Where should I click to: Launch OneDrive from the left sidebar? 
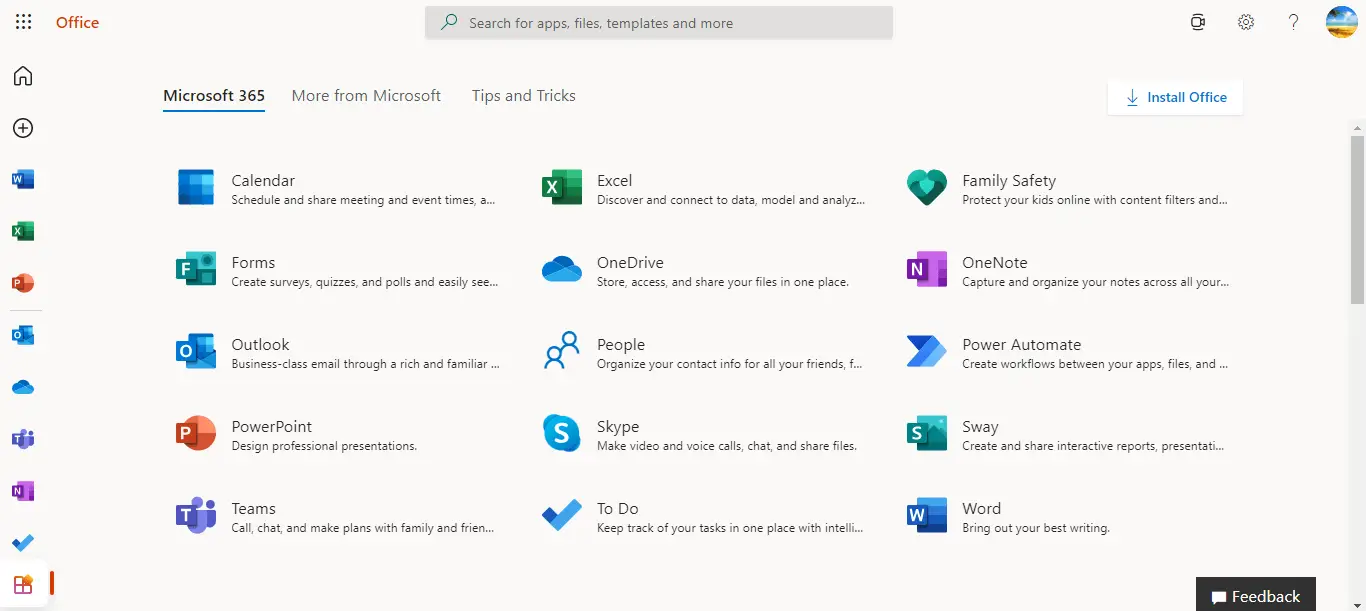tap(23, 387)
